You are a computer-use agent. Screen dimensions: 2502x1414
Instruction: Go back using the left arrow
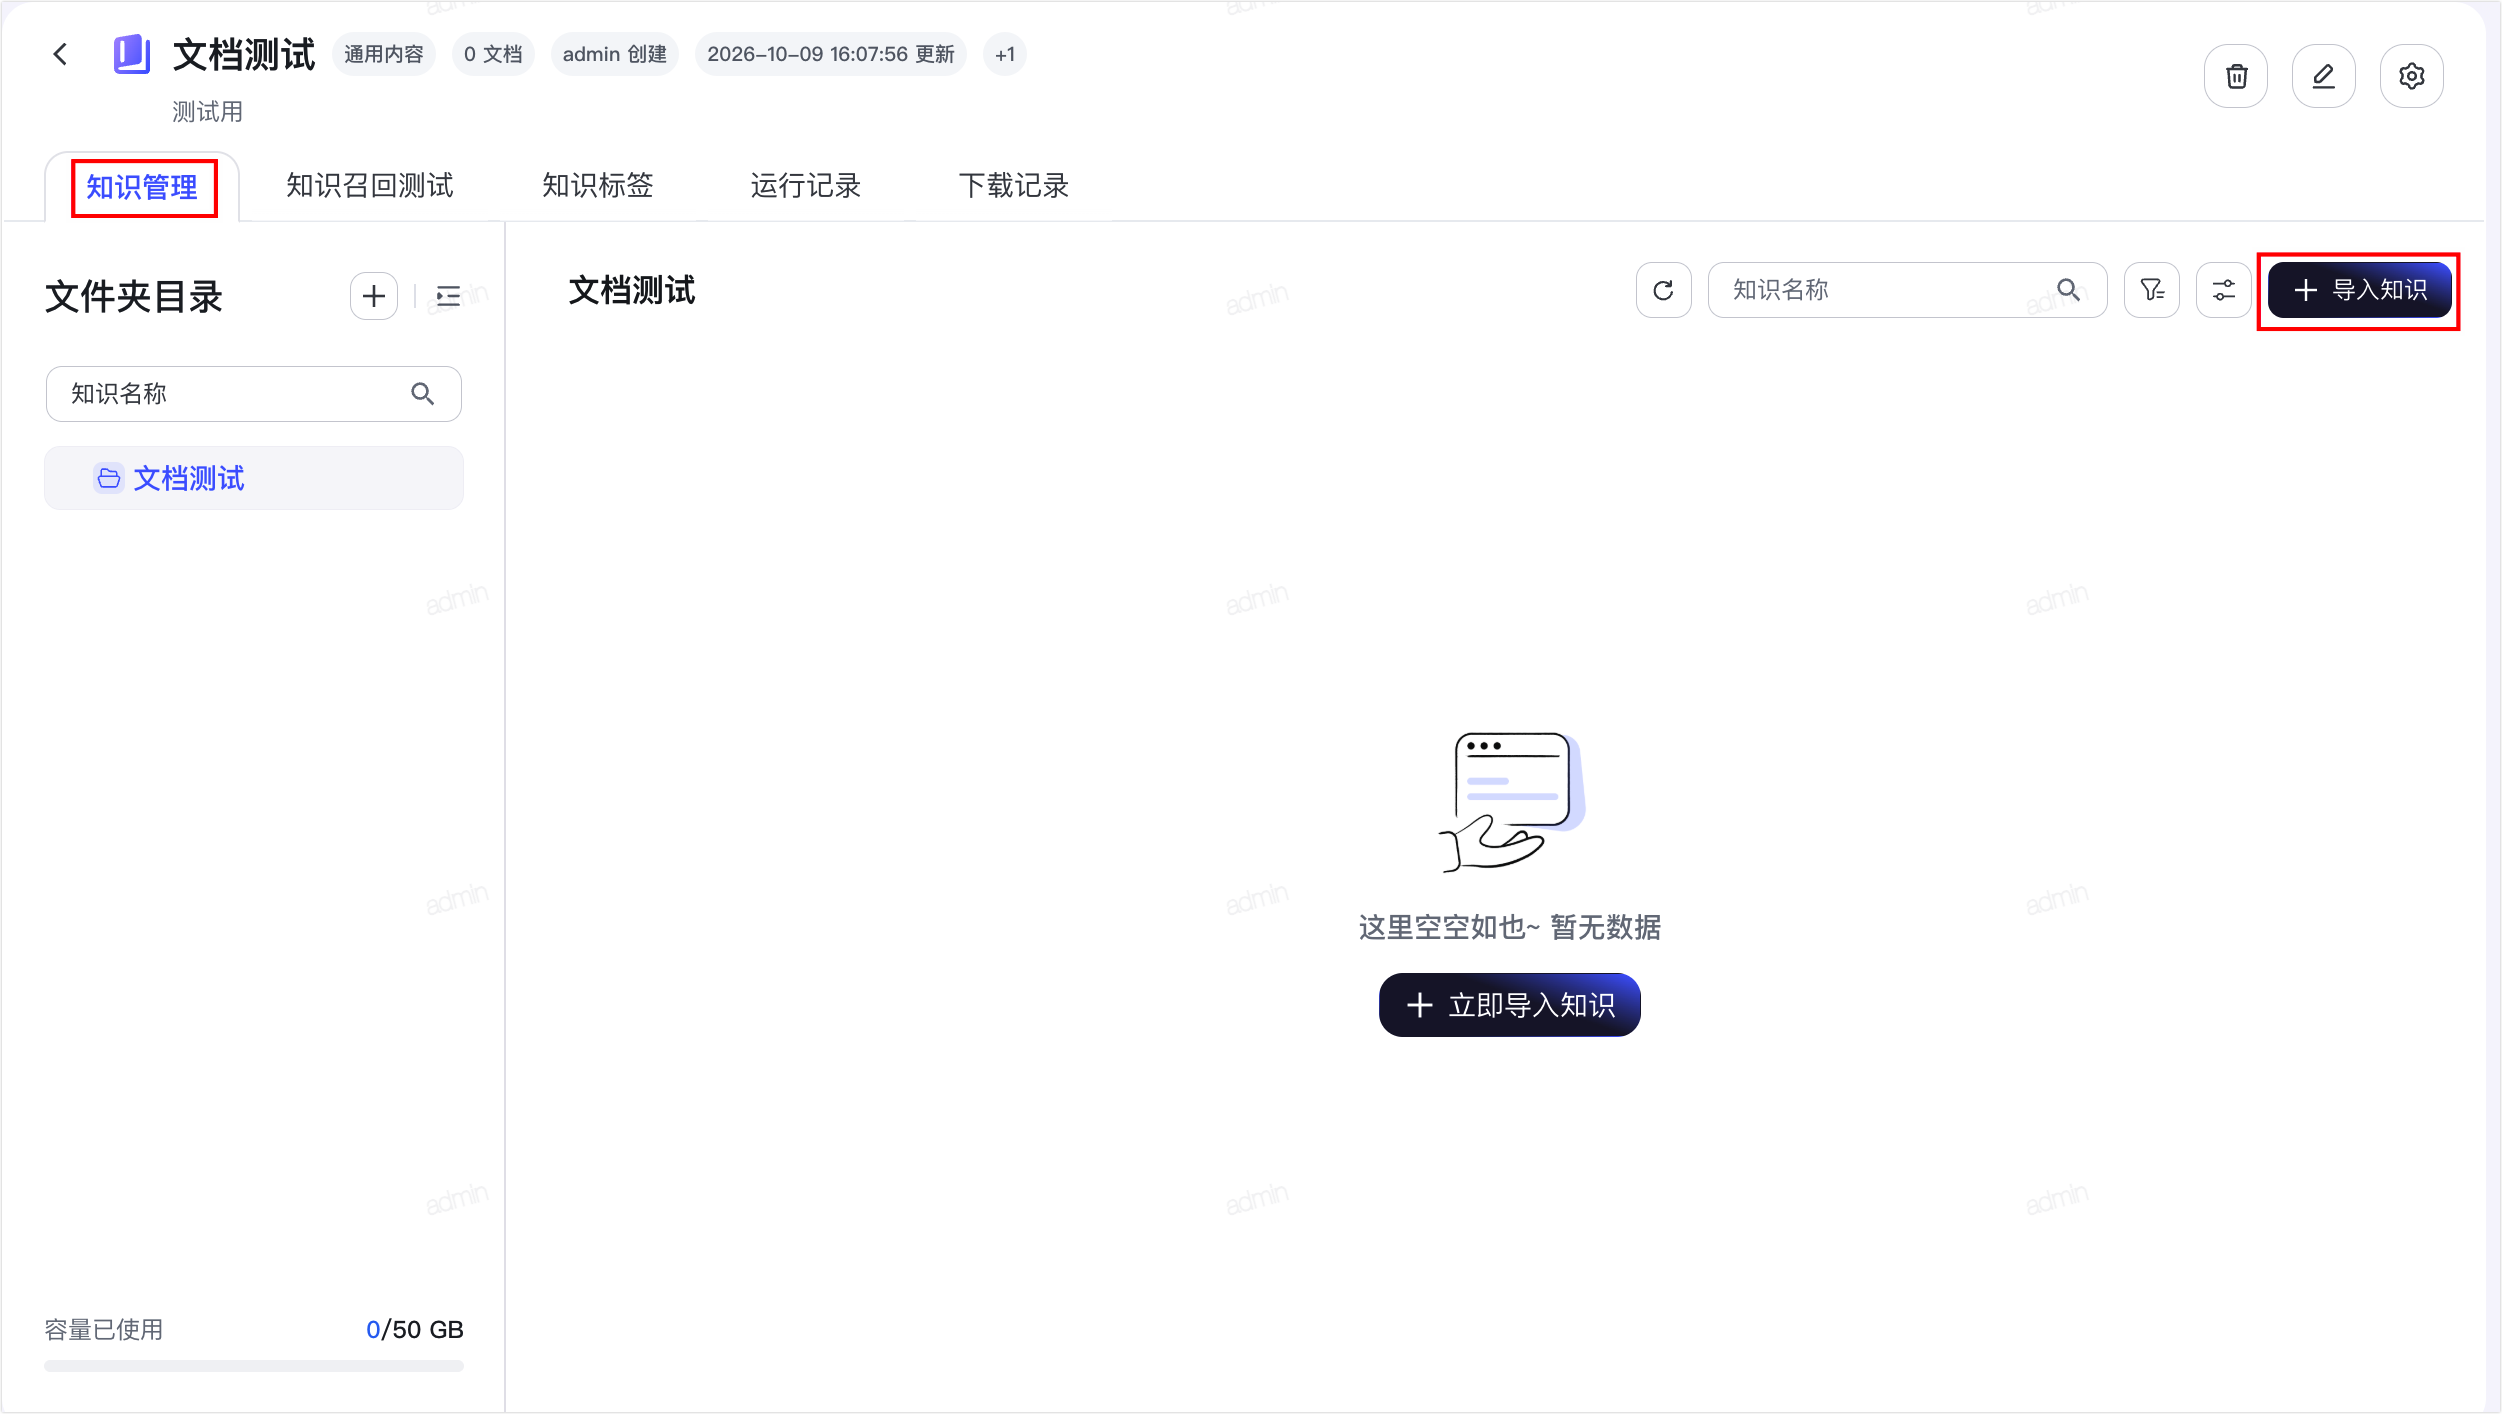pyautogui.click(x=60, y=54)
